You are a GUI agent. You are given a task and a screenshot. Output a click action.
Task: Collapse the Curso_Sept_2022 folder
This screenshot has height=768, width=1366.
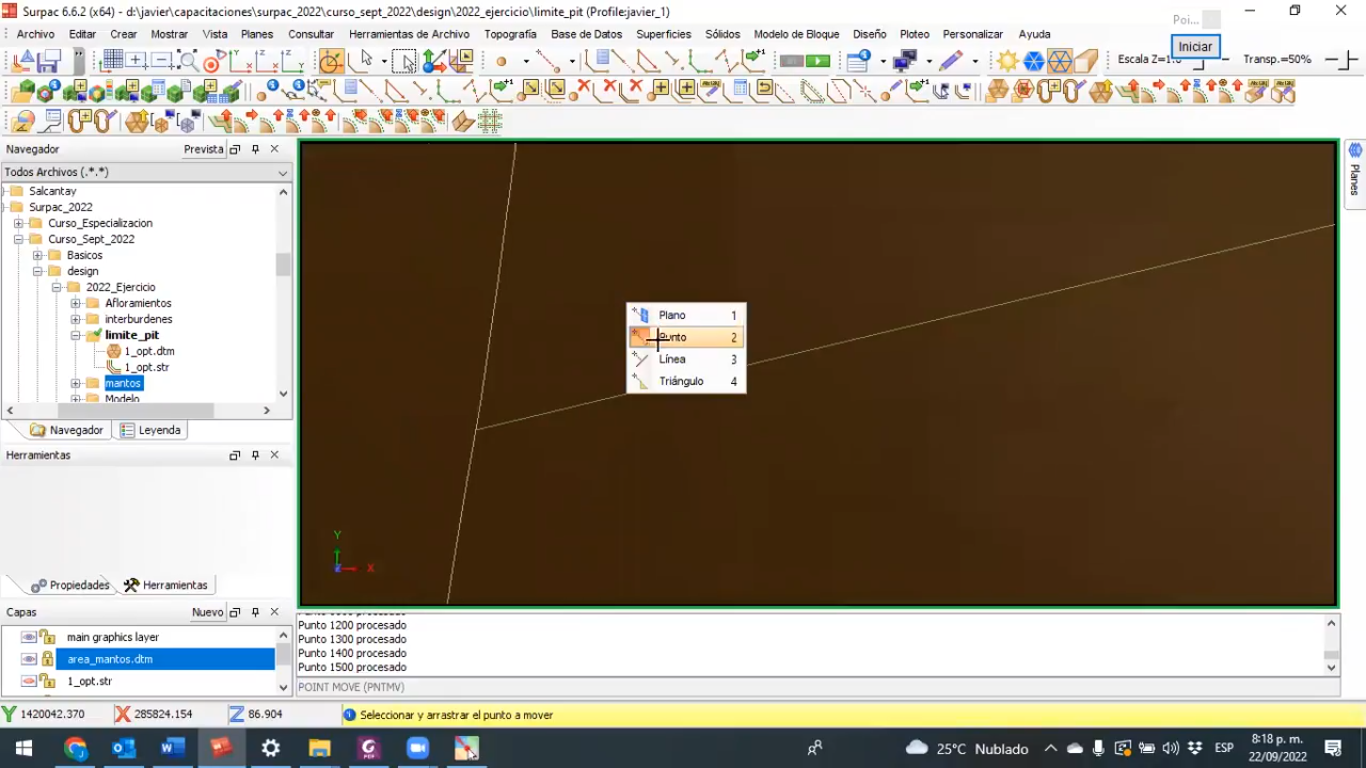(18, 239)
